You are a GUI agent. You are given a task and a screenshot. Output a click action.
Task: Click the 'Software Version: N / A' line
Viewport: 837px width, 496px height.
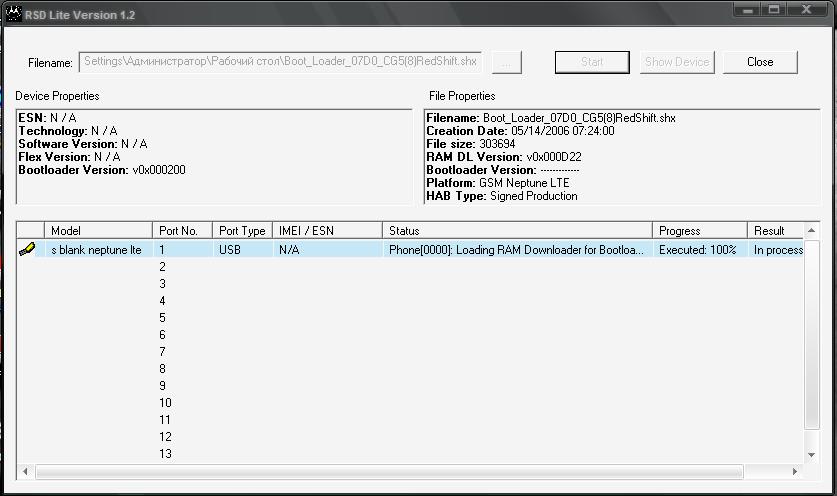(83, 144)
